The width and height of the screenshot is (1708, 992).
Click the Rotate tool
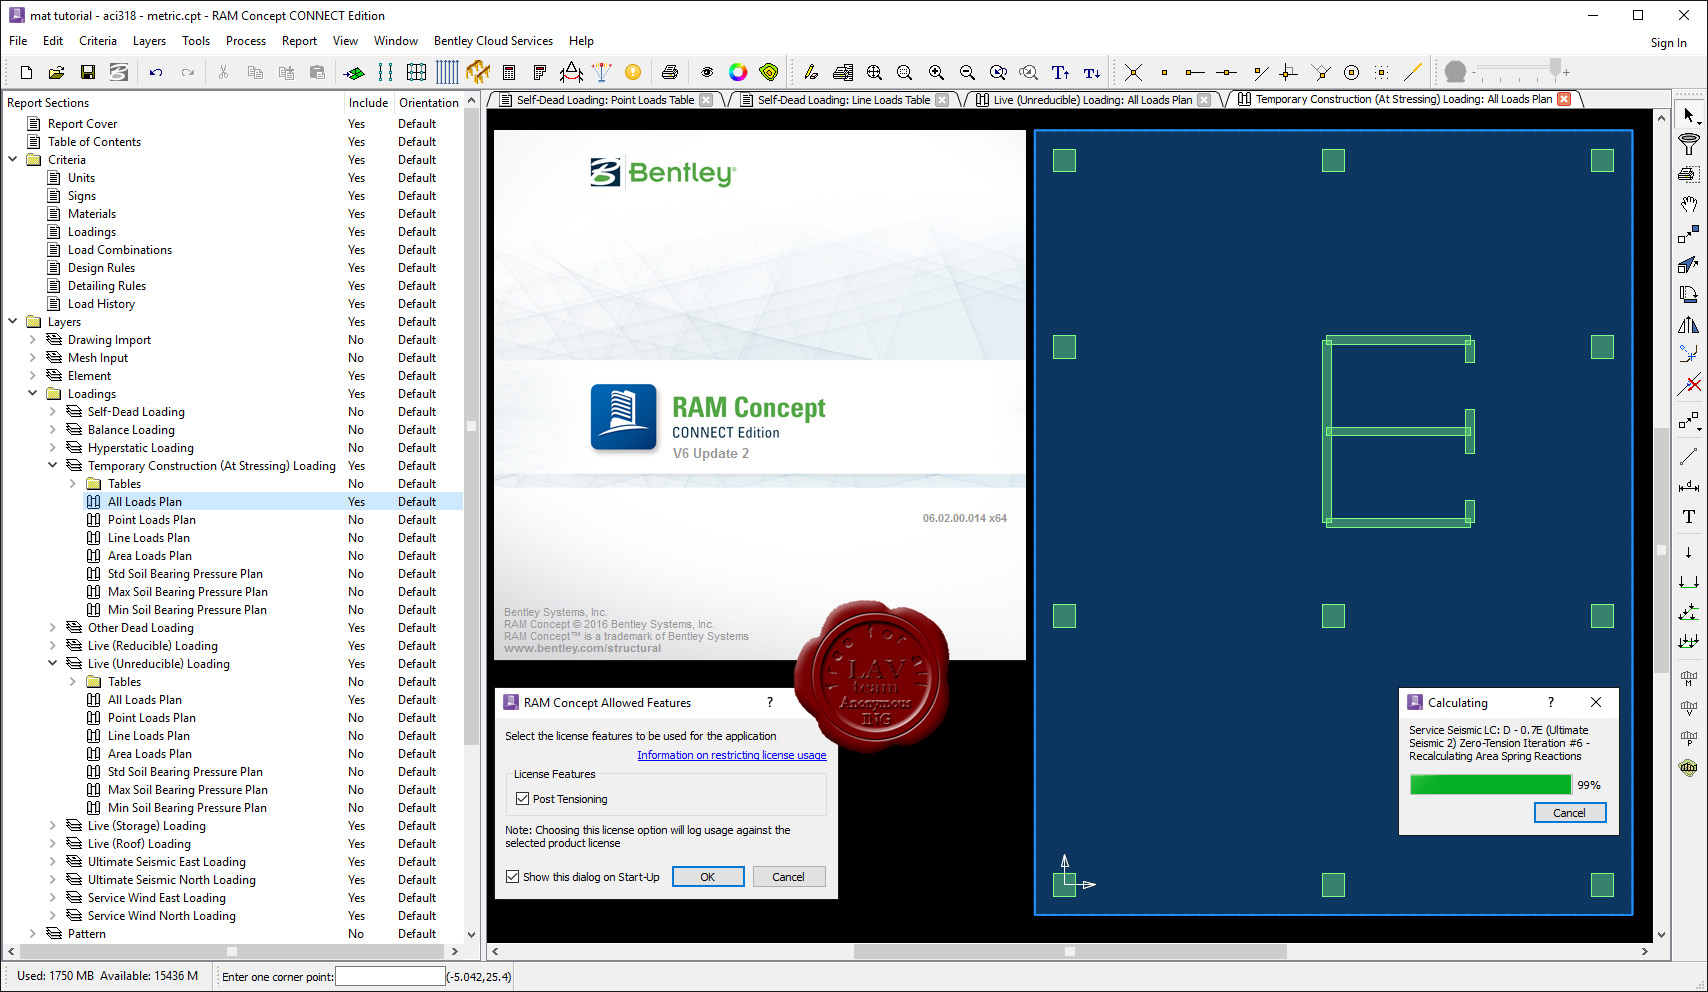pyautogui.click(x=1689, y=295)
